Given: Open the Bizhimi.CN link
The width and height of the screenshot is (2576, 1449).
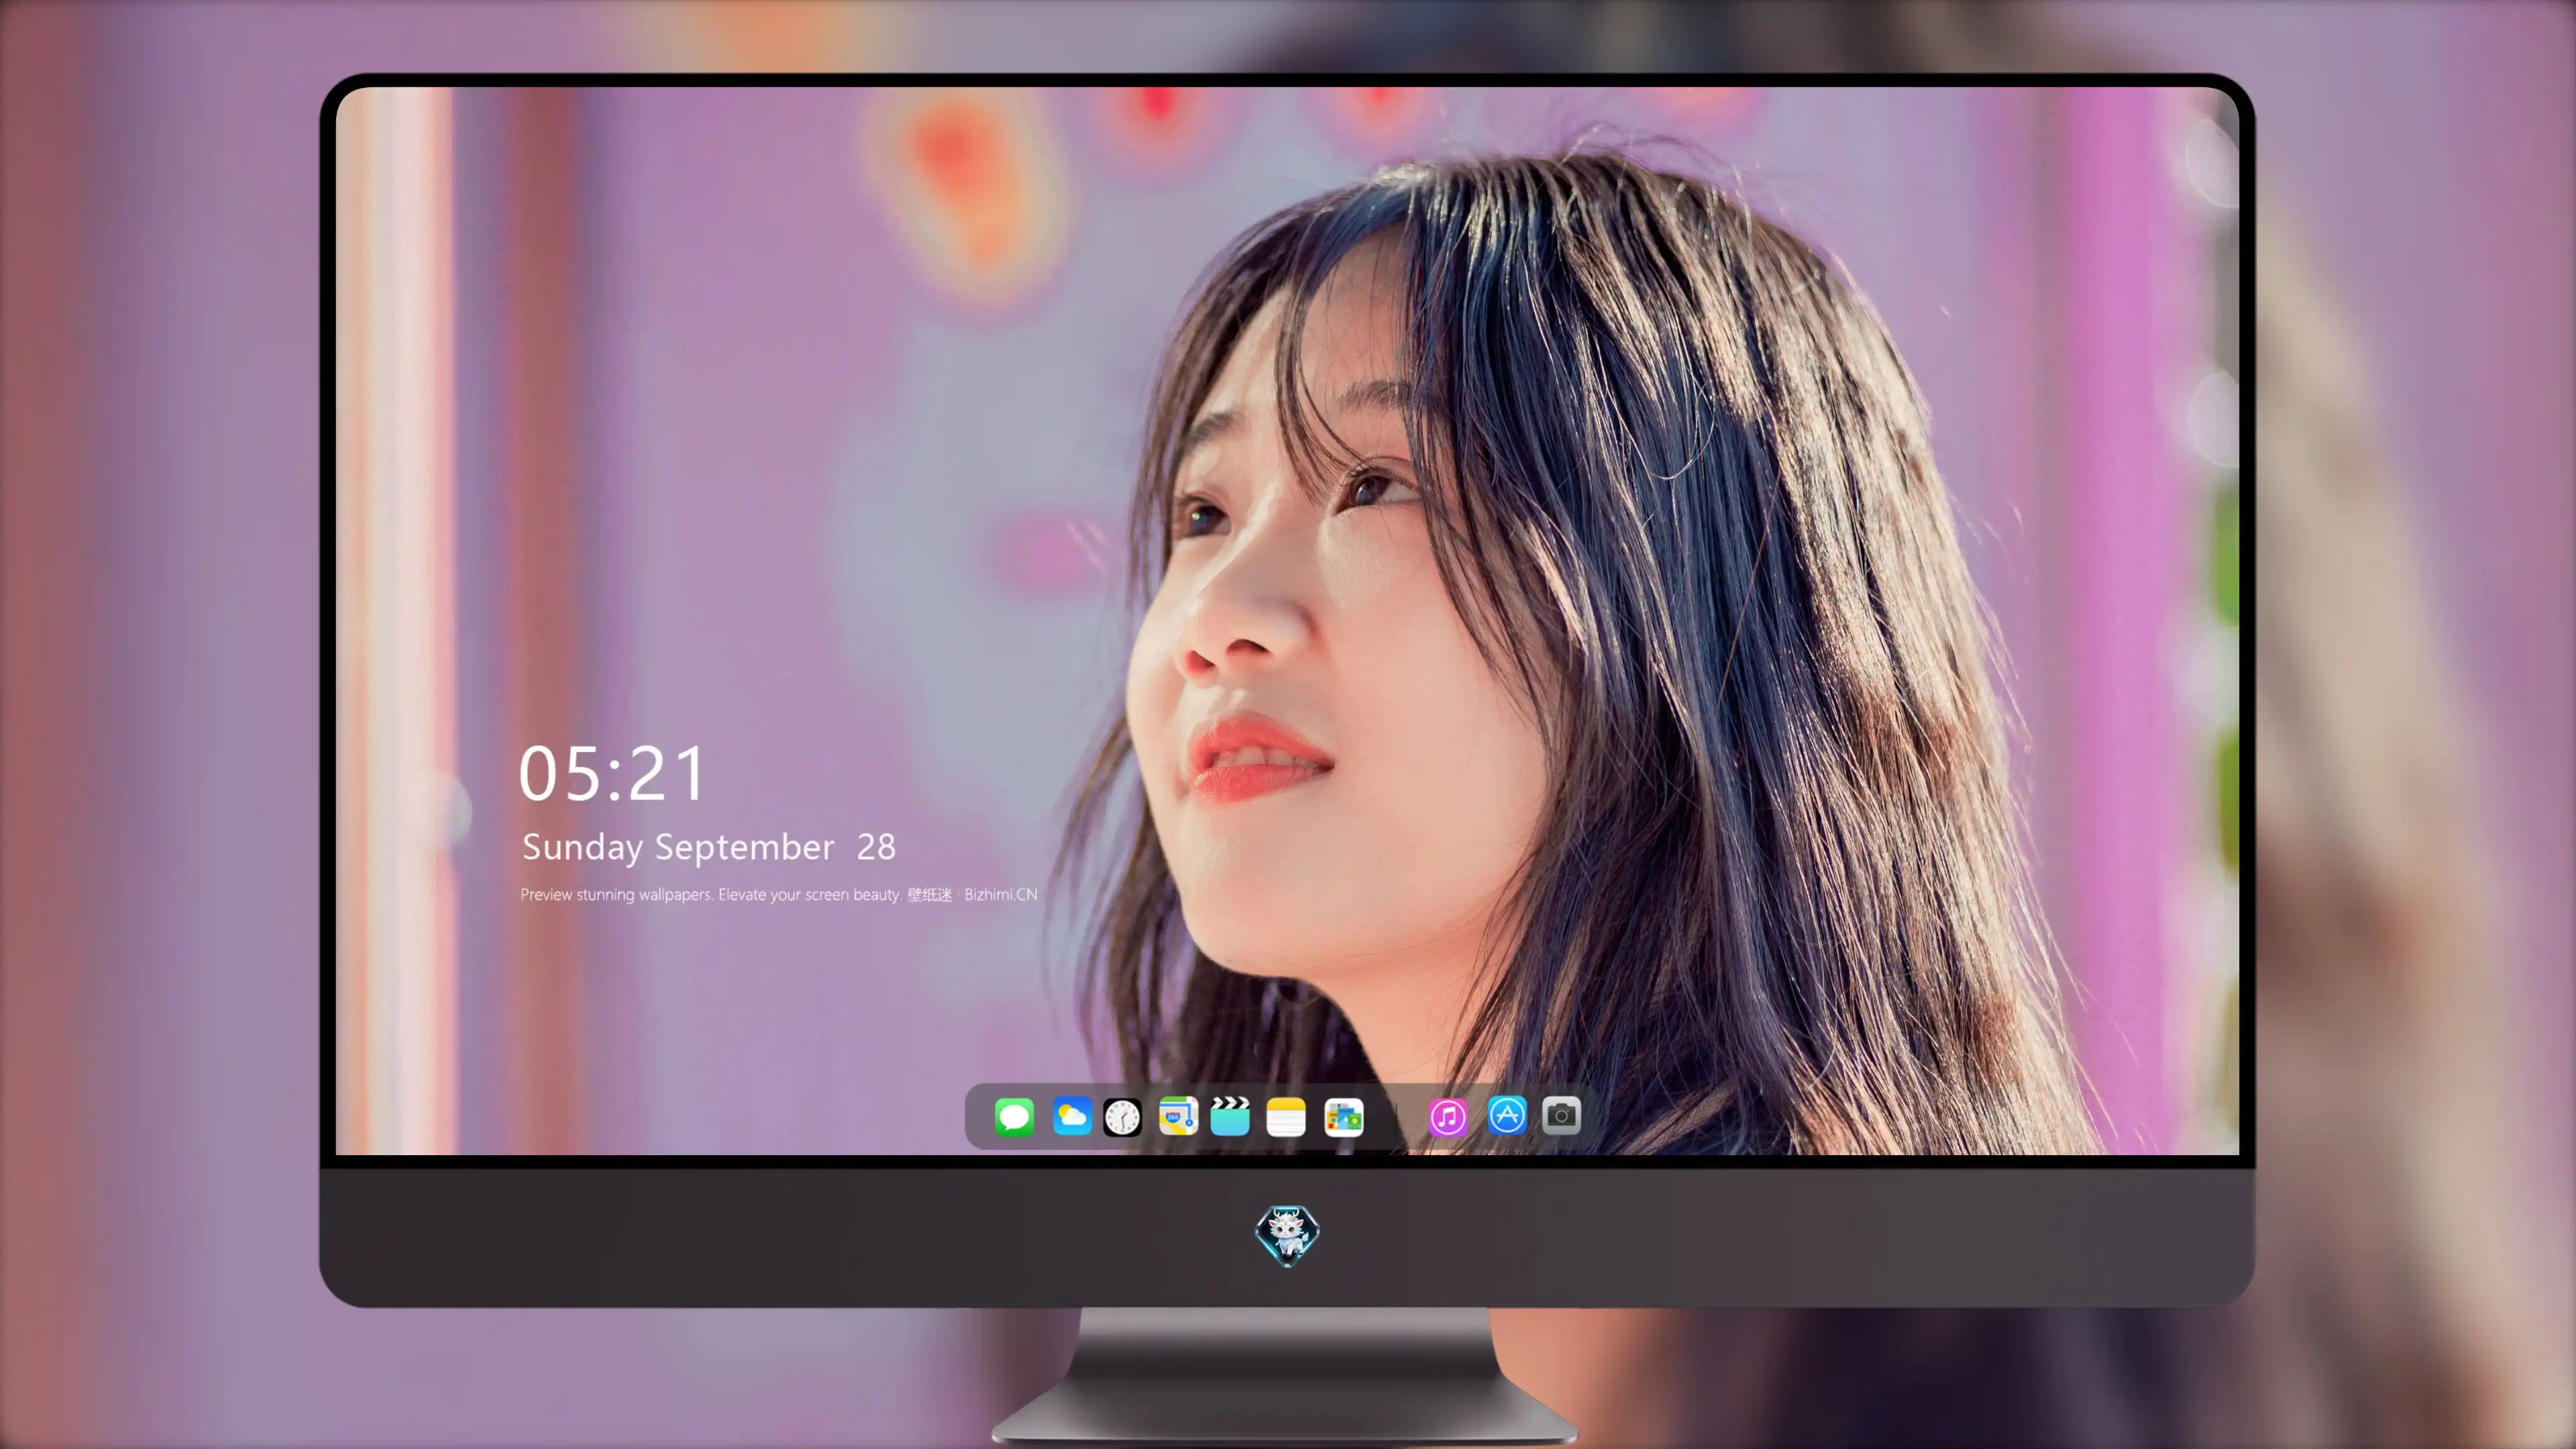Looking at the screenshot, I should [1000, 894].
